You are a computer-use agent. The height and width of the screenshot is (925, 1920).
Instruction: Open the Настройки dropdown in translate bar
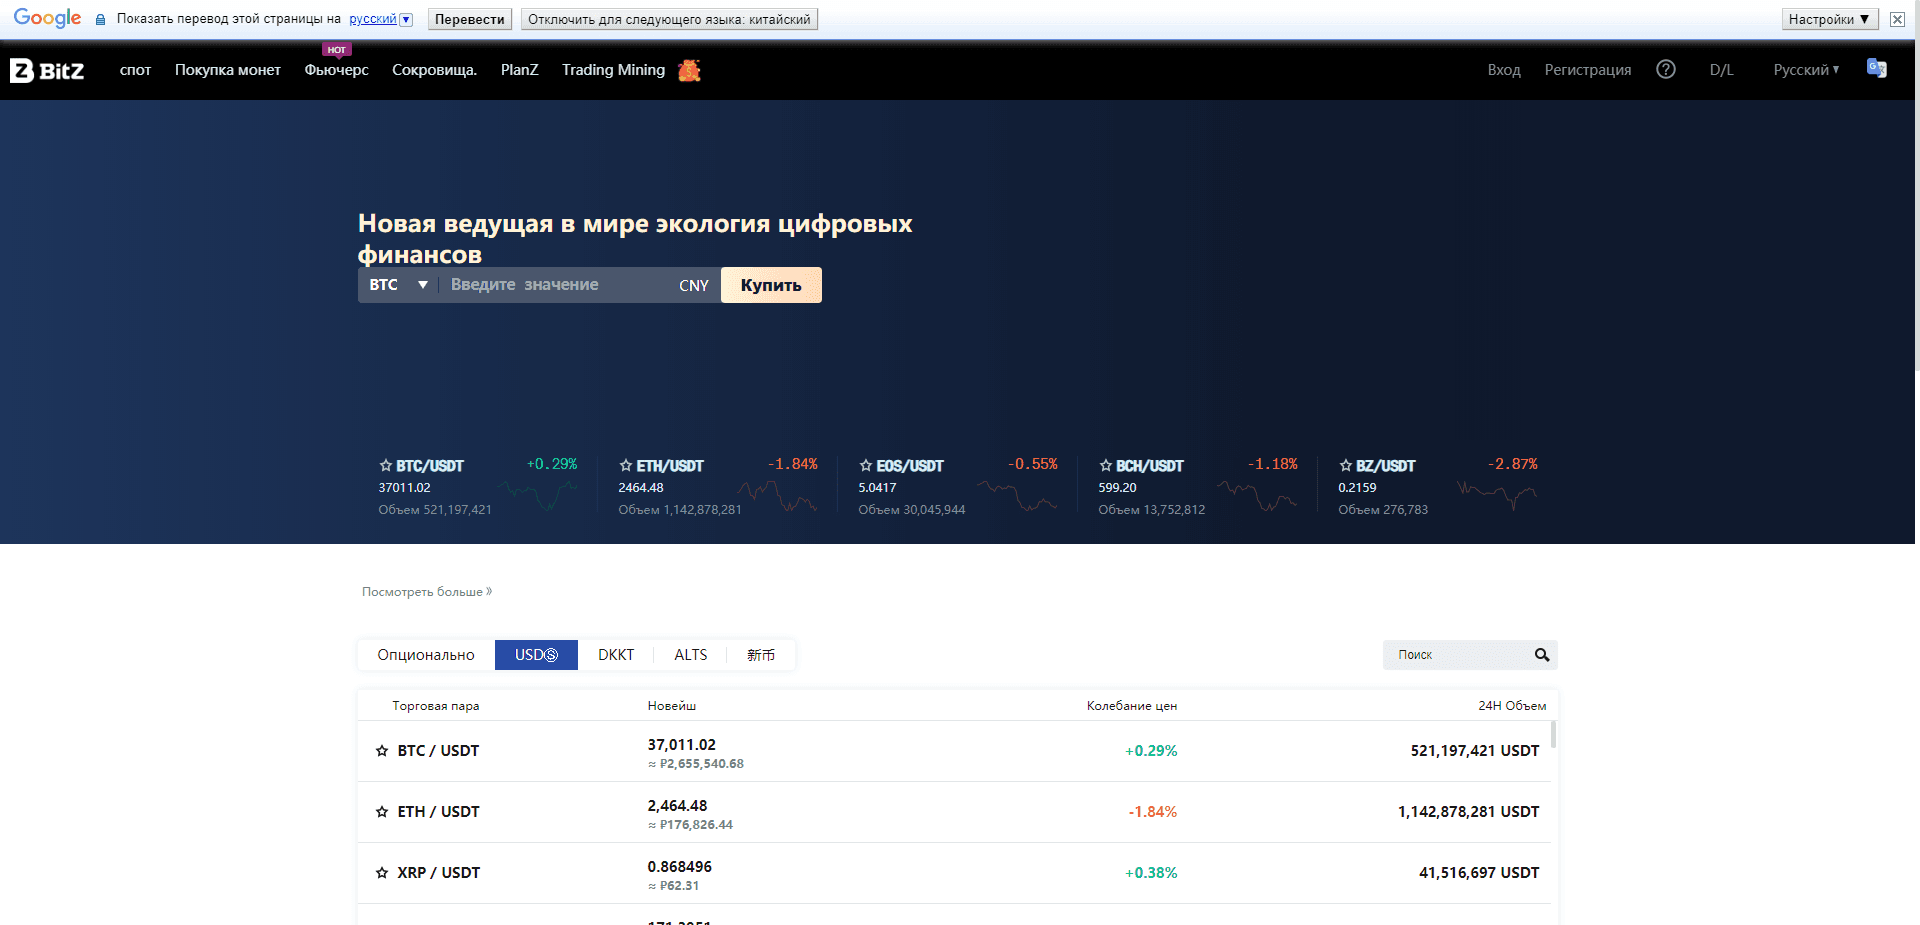click(x=1829, y=18)
